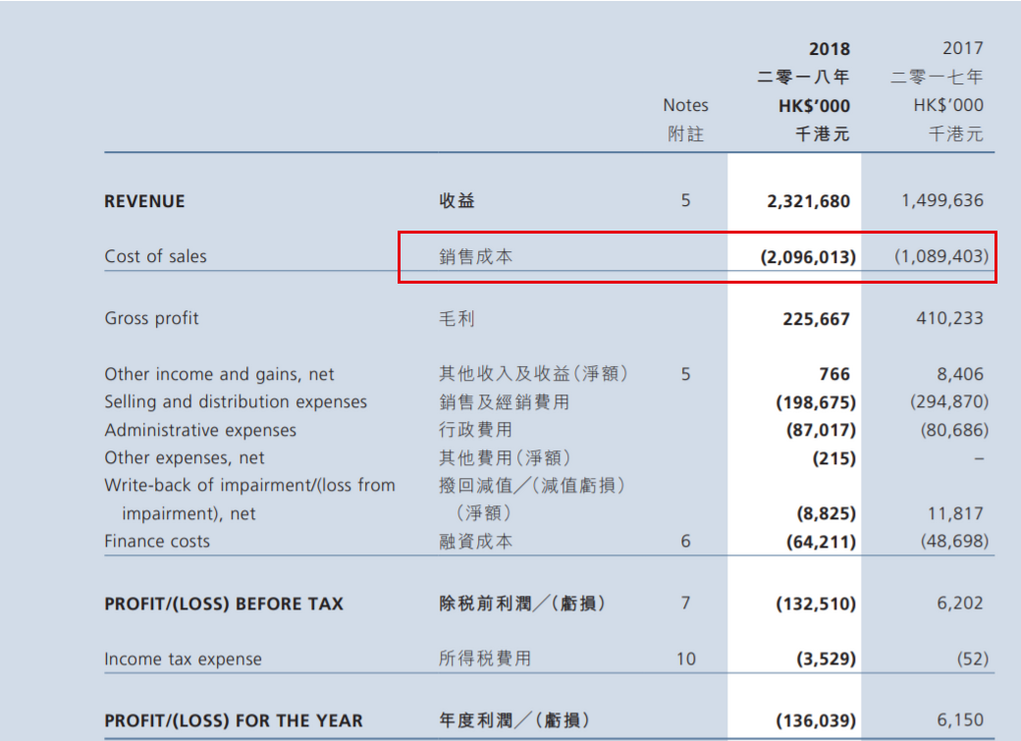Click the 2017 profit before tax 6,202
Image resolution: width=1021 pixels, height=741 pixels.
[960, 603]
